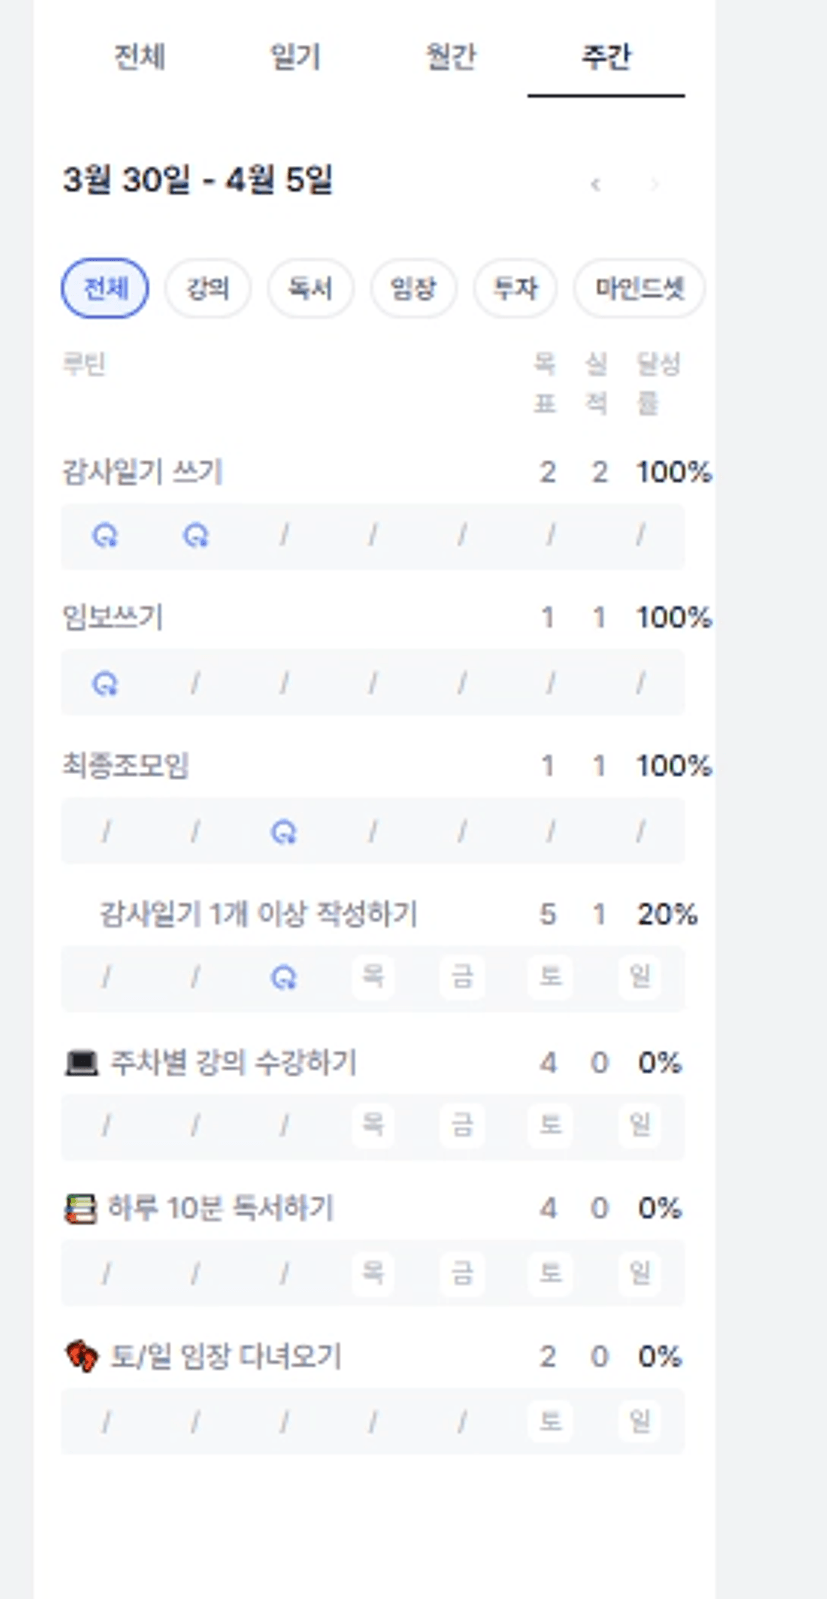Click the footprints icon beside 토/일 임장 다녀오기
The image size is (827, 1599).
pos(81,1357)
